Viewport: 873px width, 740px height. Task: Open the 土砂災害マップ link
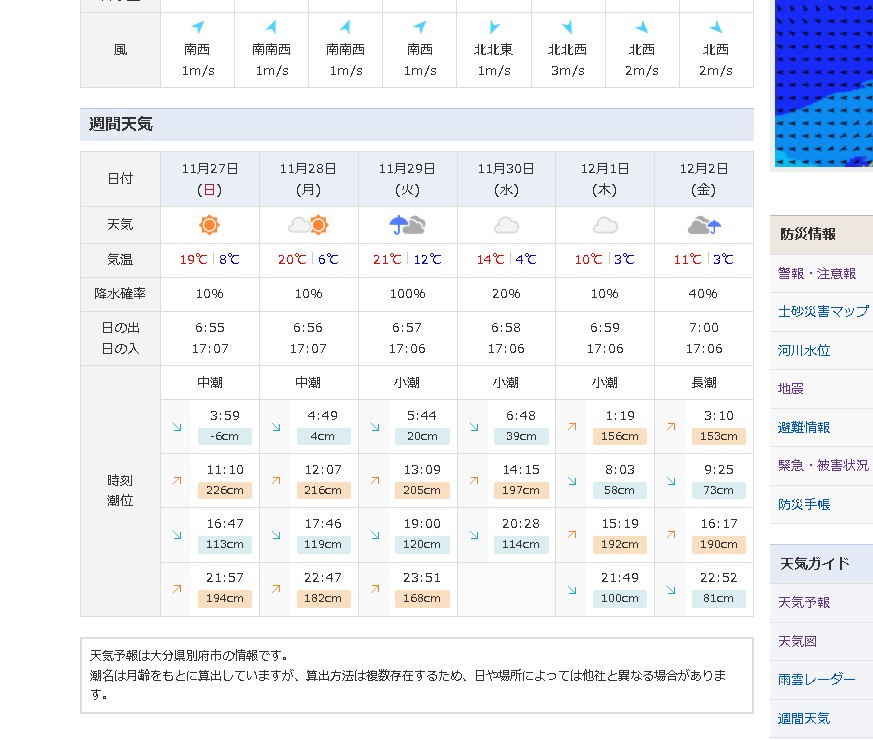tap(823, 311)
